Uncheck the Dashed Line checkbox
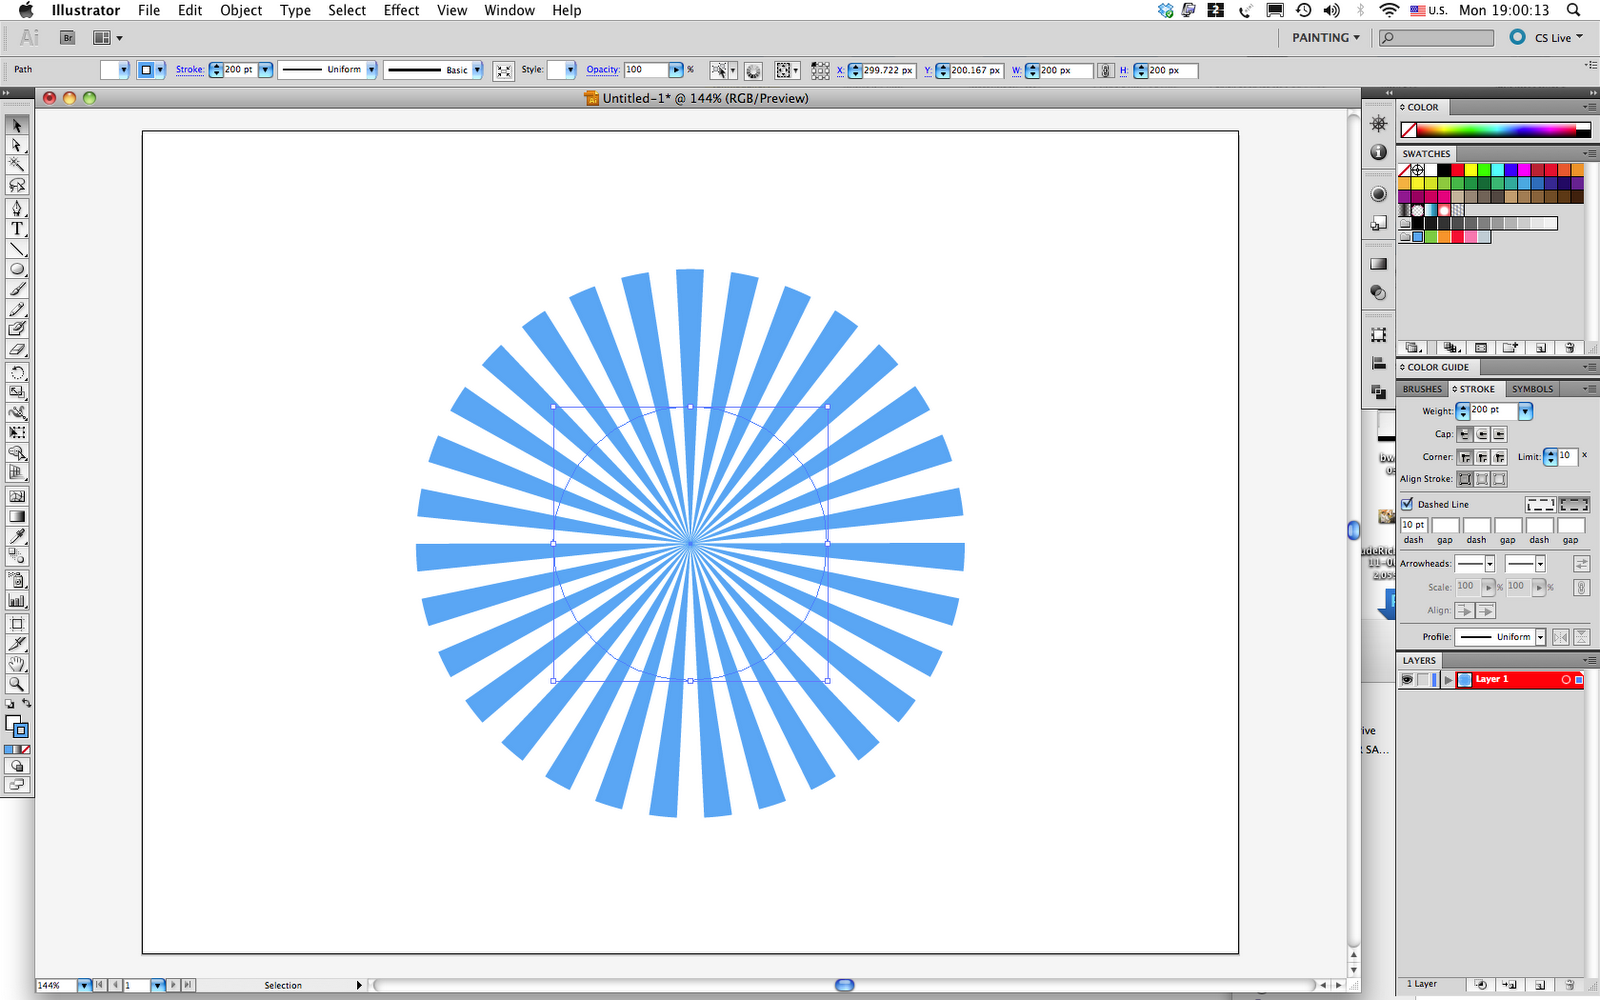1600x1000 pixels. [x=1407, y=504]
